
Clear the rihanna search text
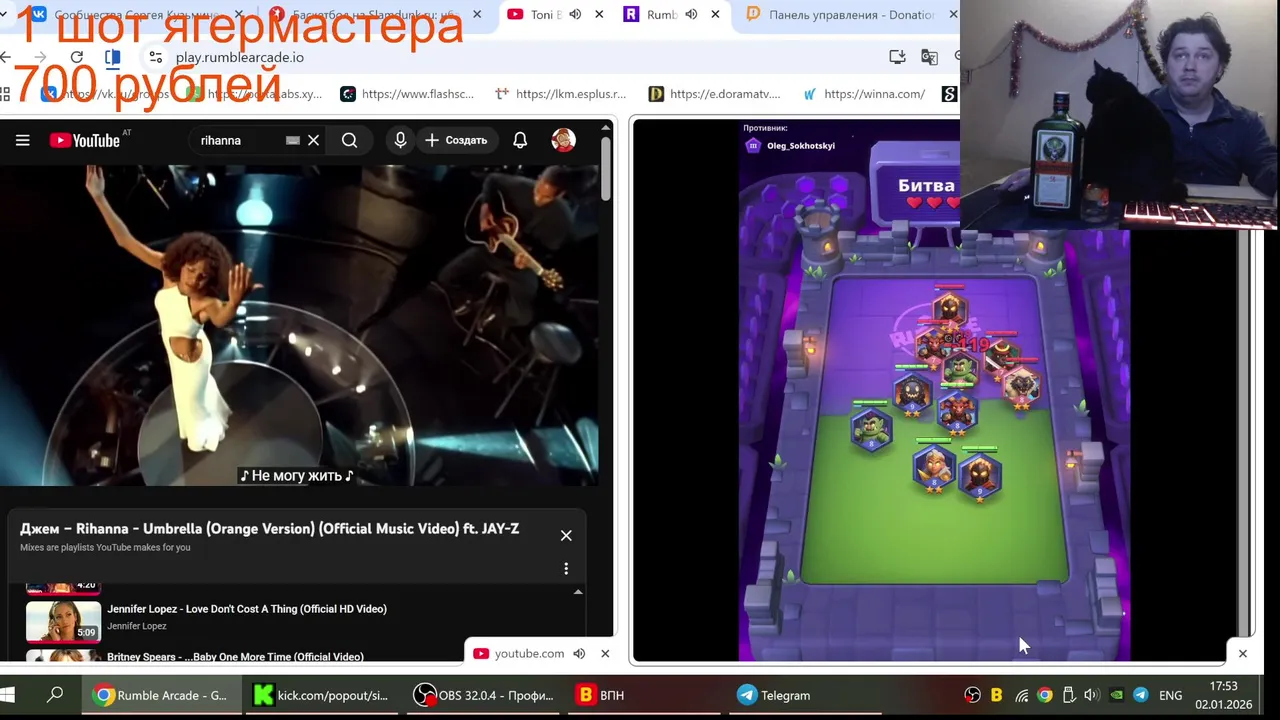pyautogui.click(x=313, y=140)
